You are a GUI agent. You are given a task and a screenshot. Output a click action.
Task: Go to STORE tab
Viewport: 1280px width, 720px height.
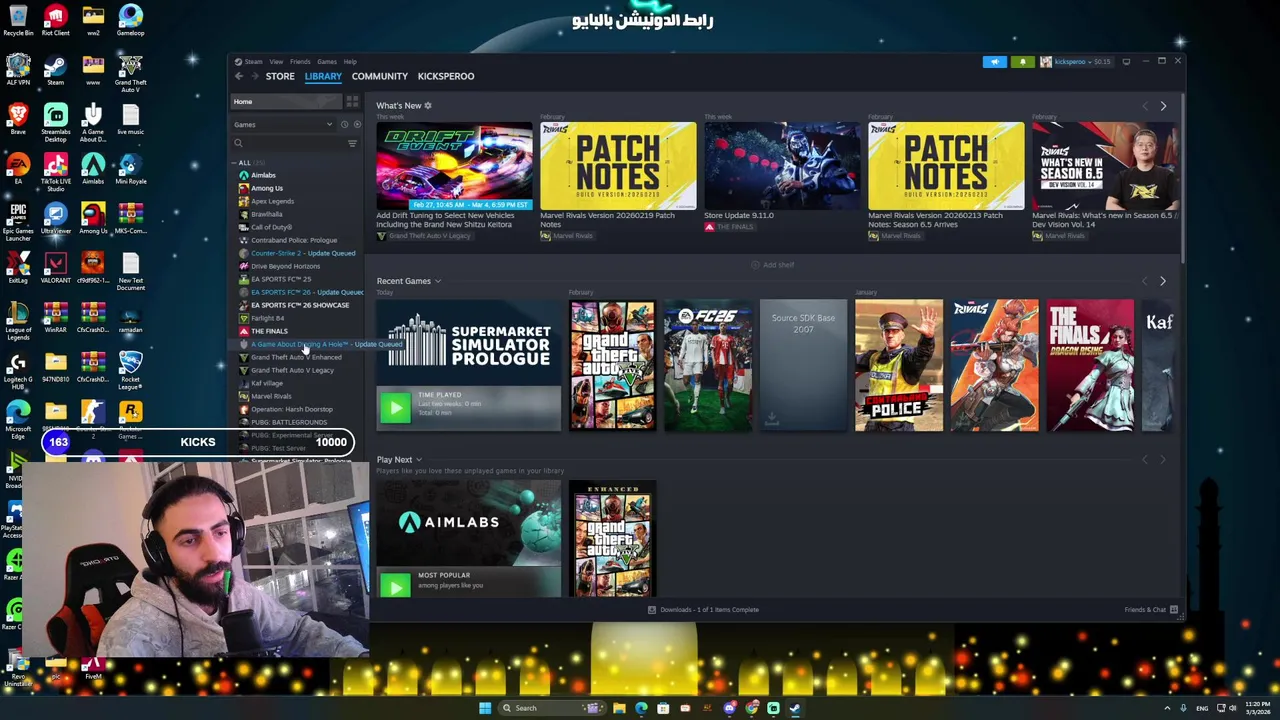280,76
